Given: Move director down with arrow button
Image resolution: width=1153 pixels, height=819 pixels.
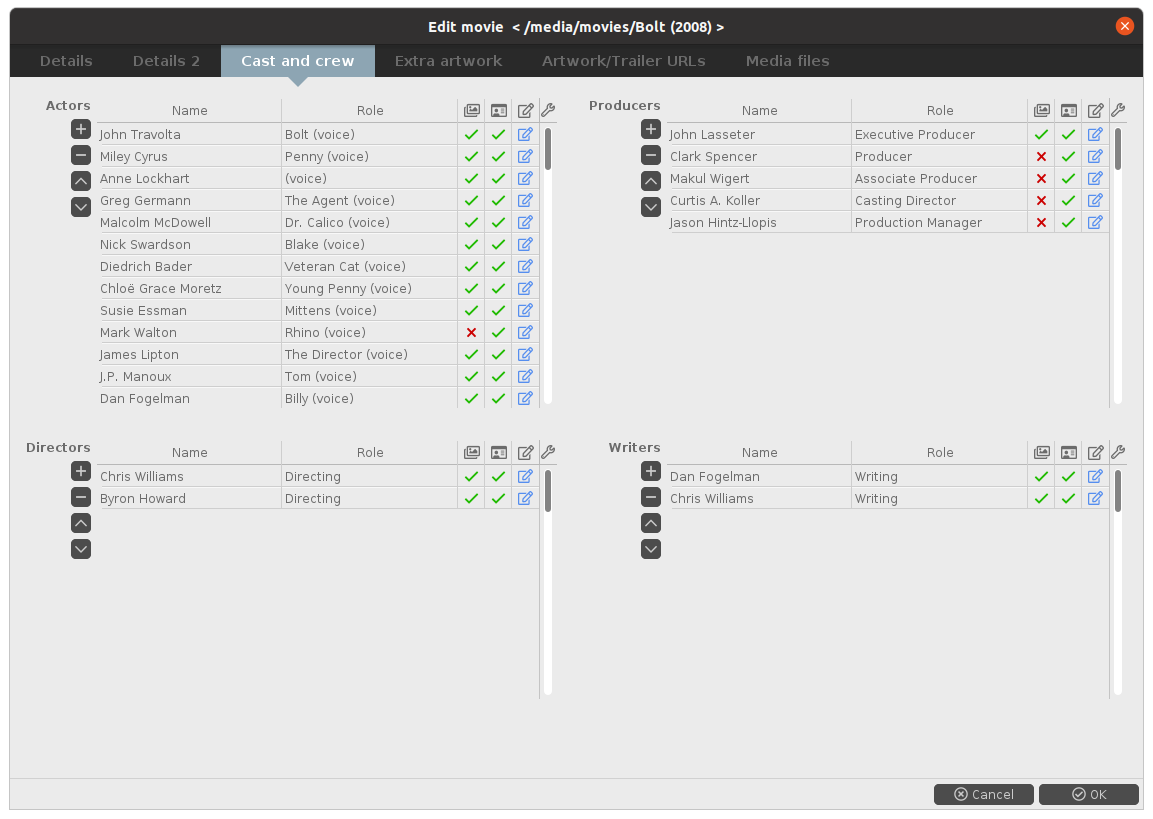Looking at the screenshot, I should (81, 549).
